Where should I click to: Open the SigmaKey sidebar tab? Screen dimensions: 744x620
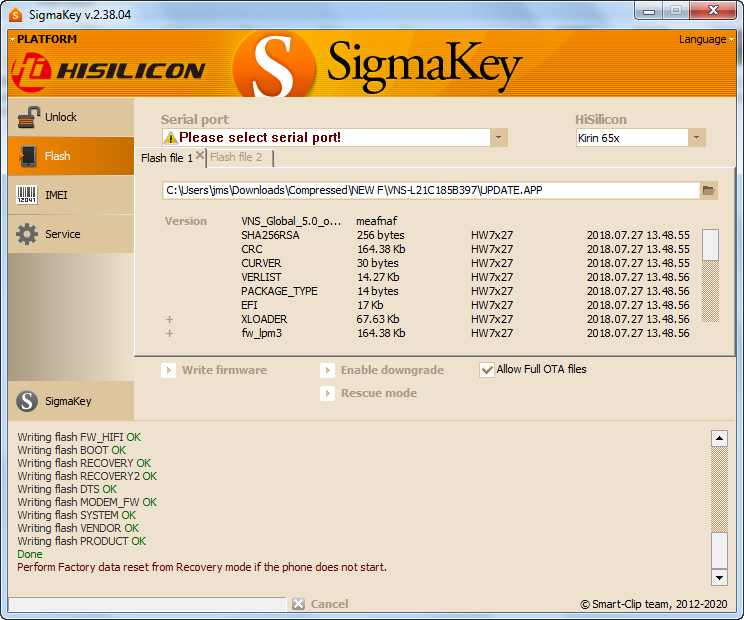tap(71, 401)
